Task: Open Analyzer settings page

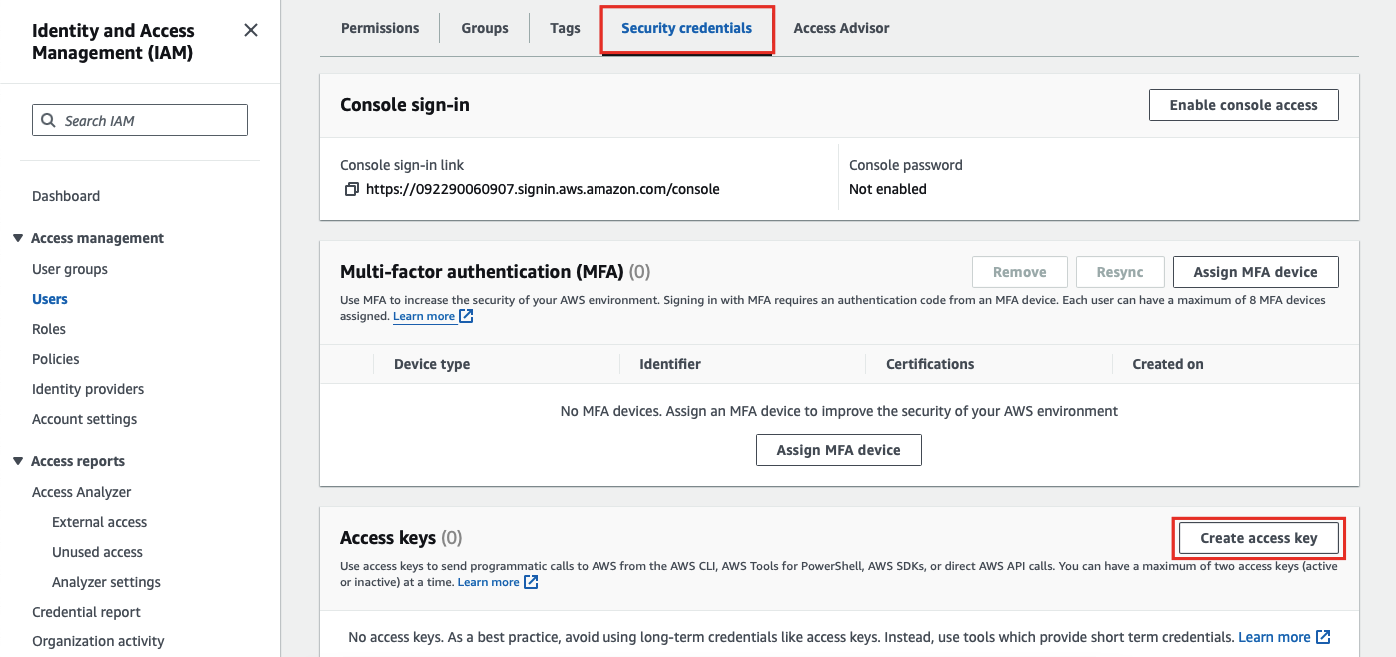Action: click(x=107, y=582)
